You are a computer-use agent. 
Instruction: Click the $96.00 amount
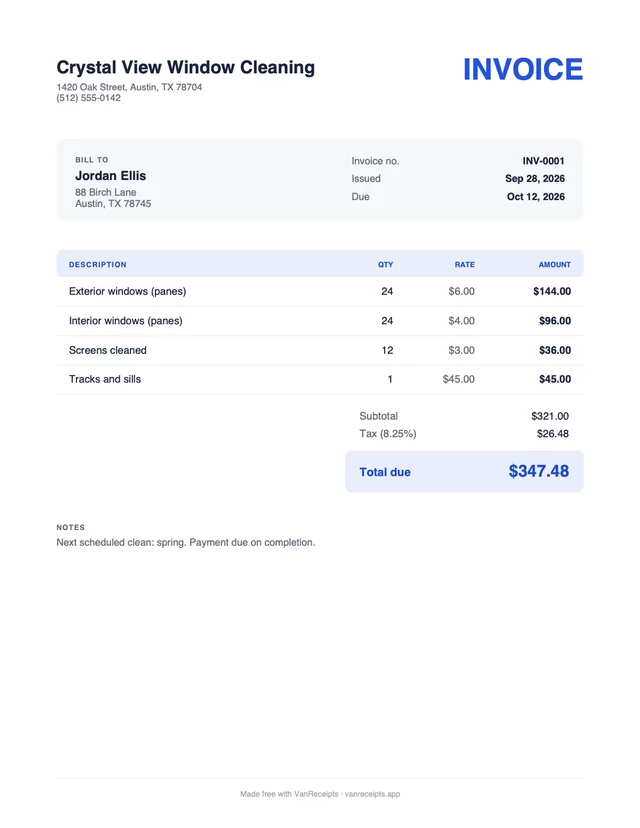pos(555,321)
